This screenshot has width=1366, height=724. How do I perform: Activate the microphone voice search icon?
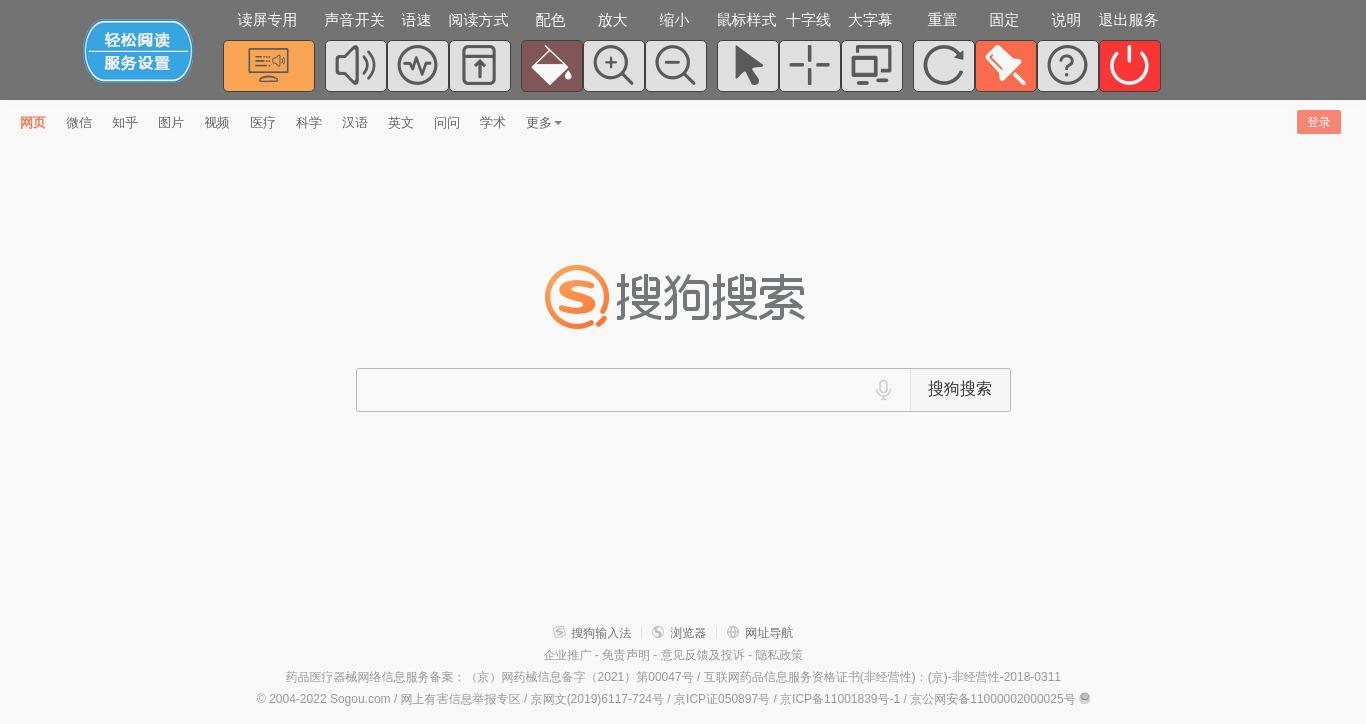(x=883, y=390)
